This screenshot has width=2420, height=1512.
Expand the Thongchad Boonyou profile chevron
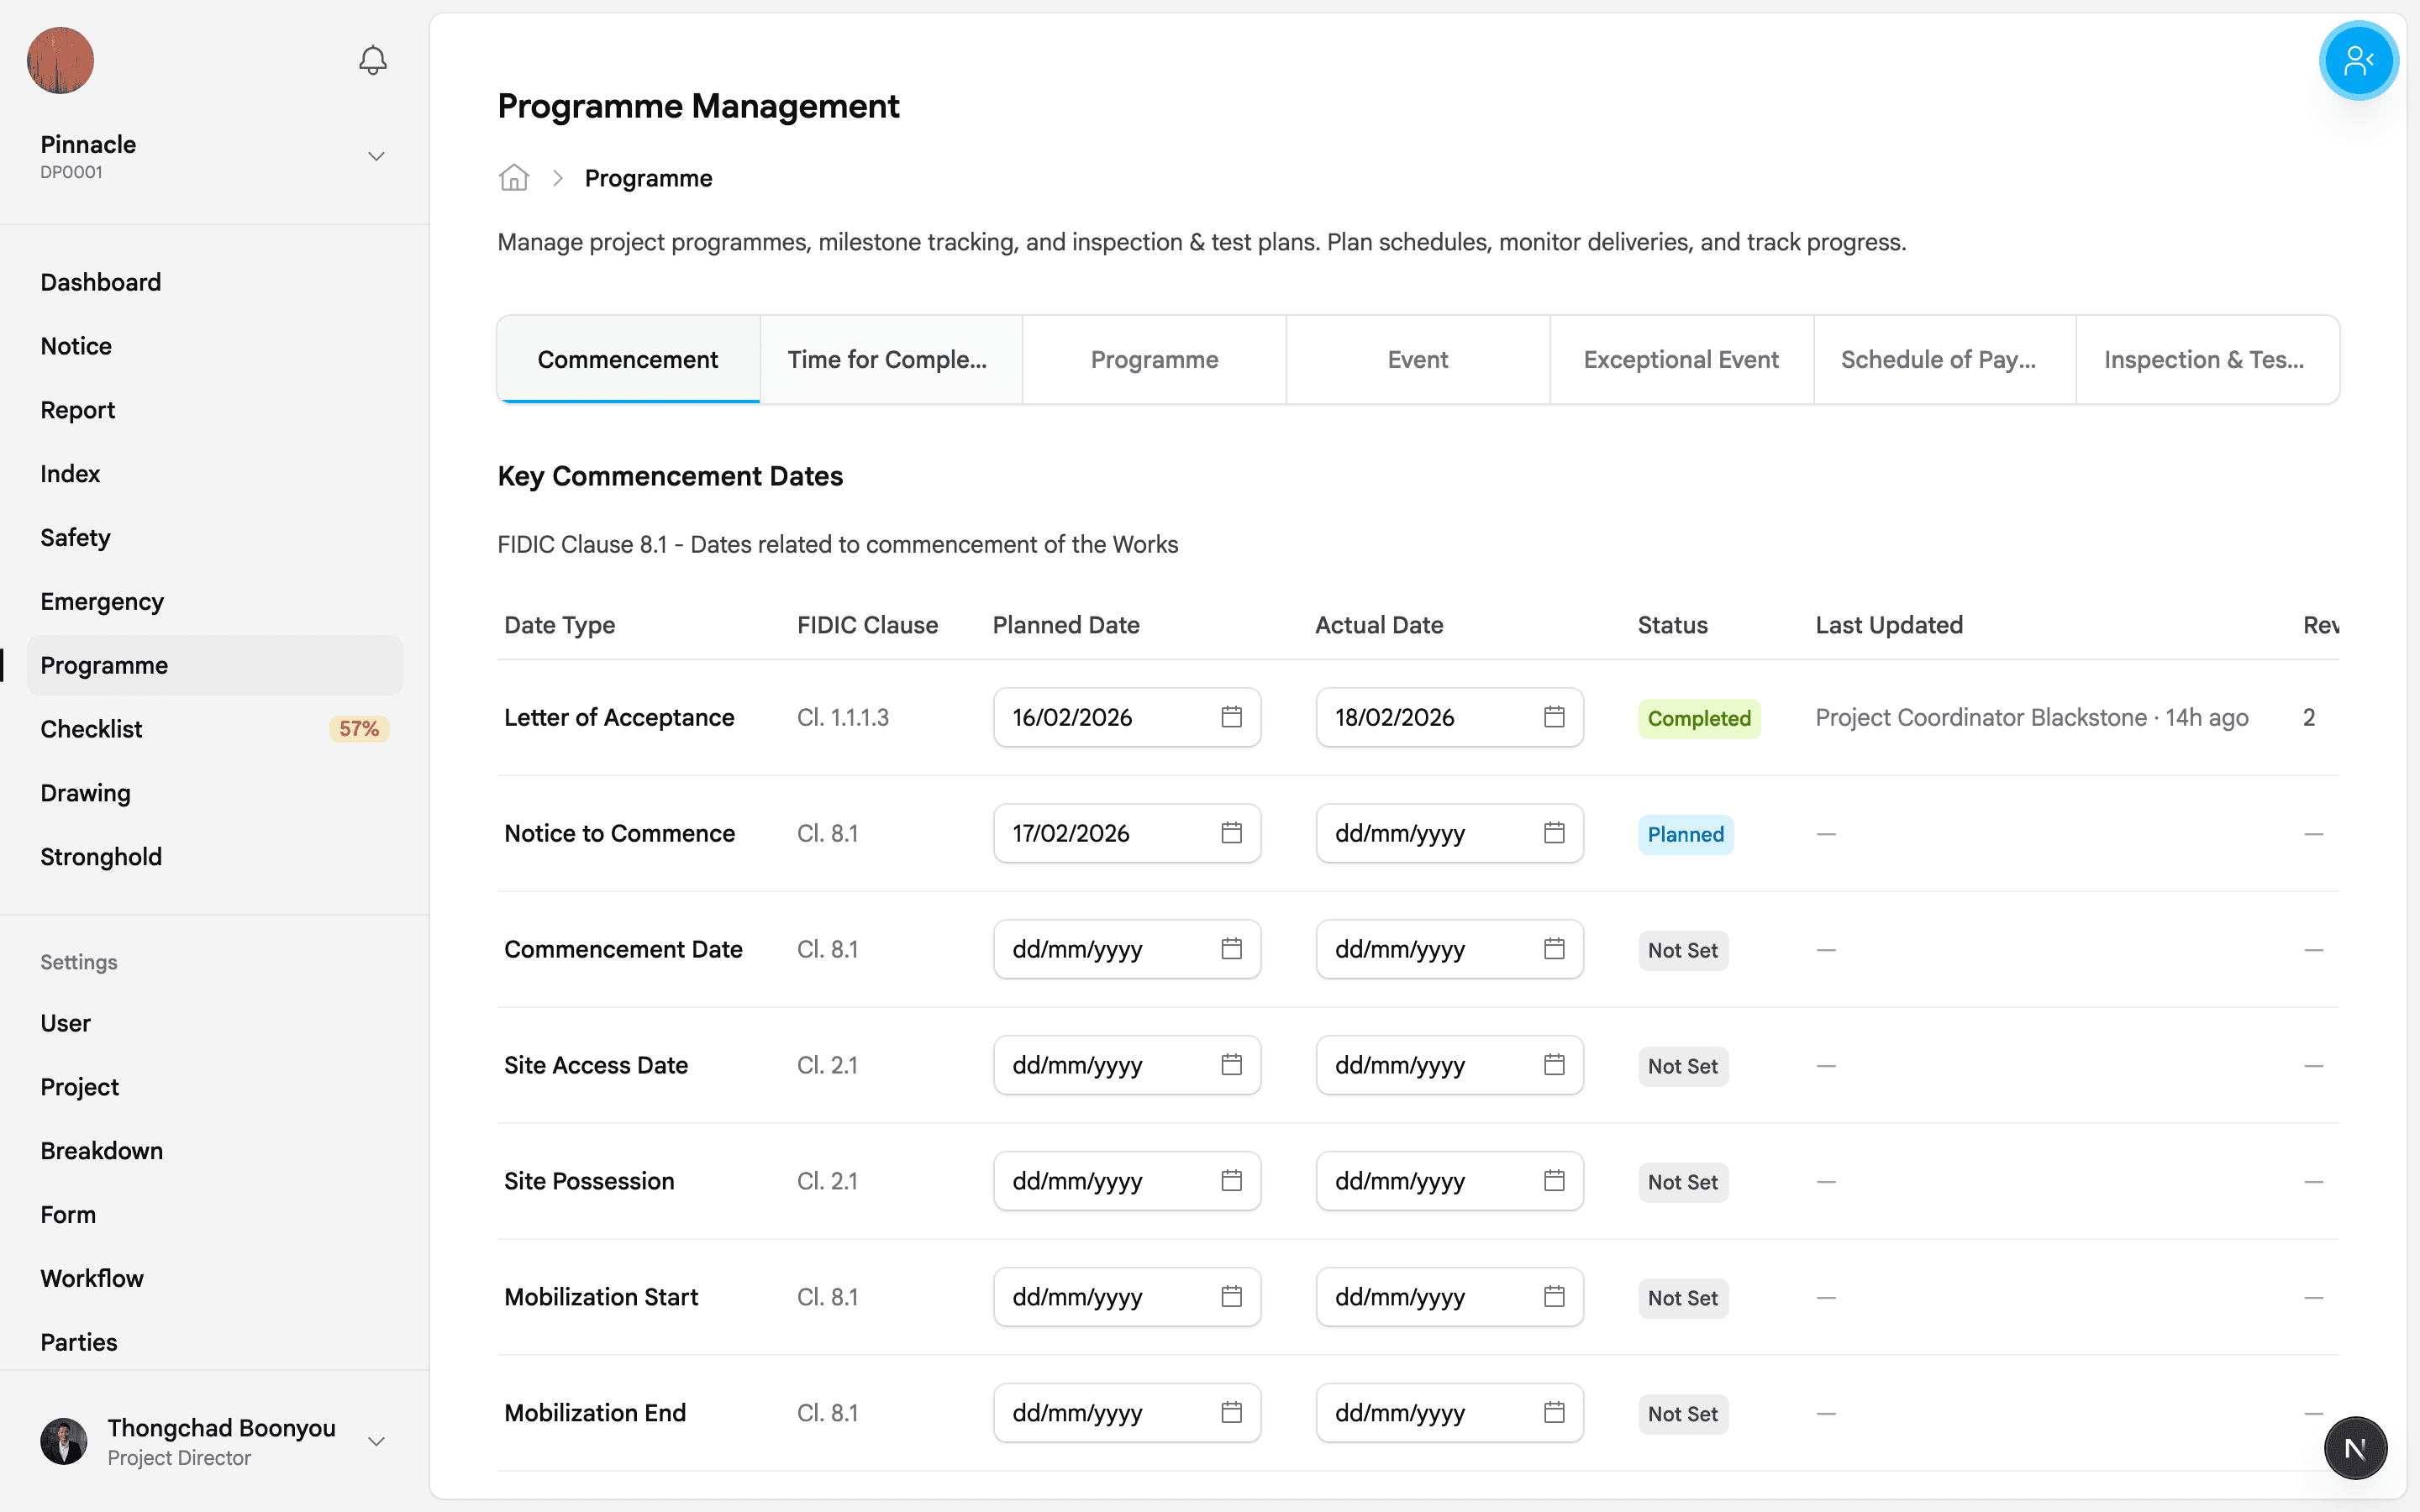point(375,1441)
